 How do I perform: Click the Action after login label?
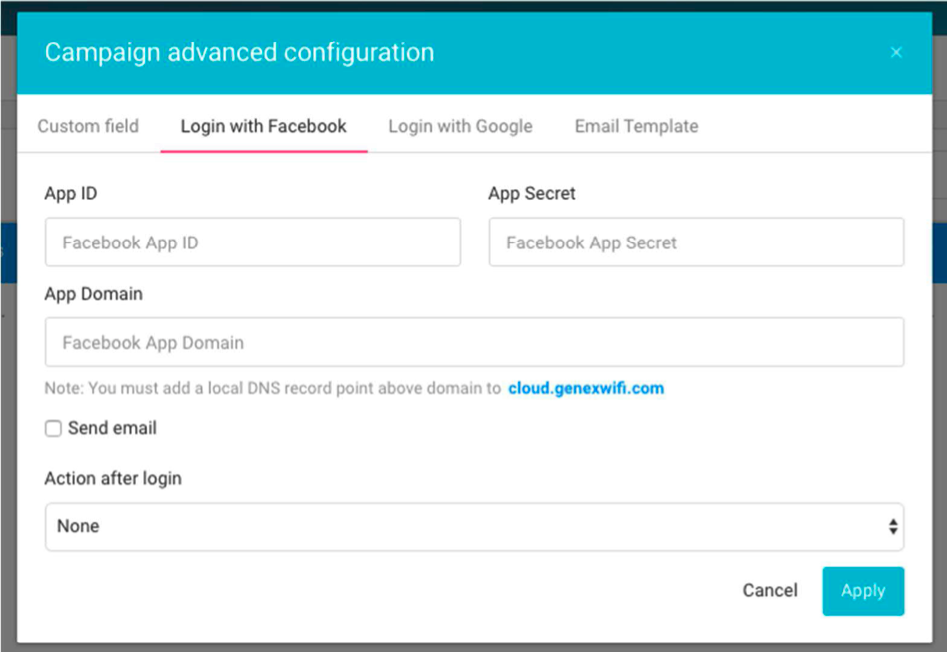pyautogui.click(x=113, y=479)
